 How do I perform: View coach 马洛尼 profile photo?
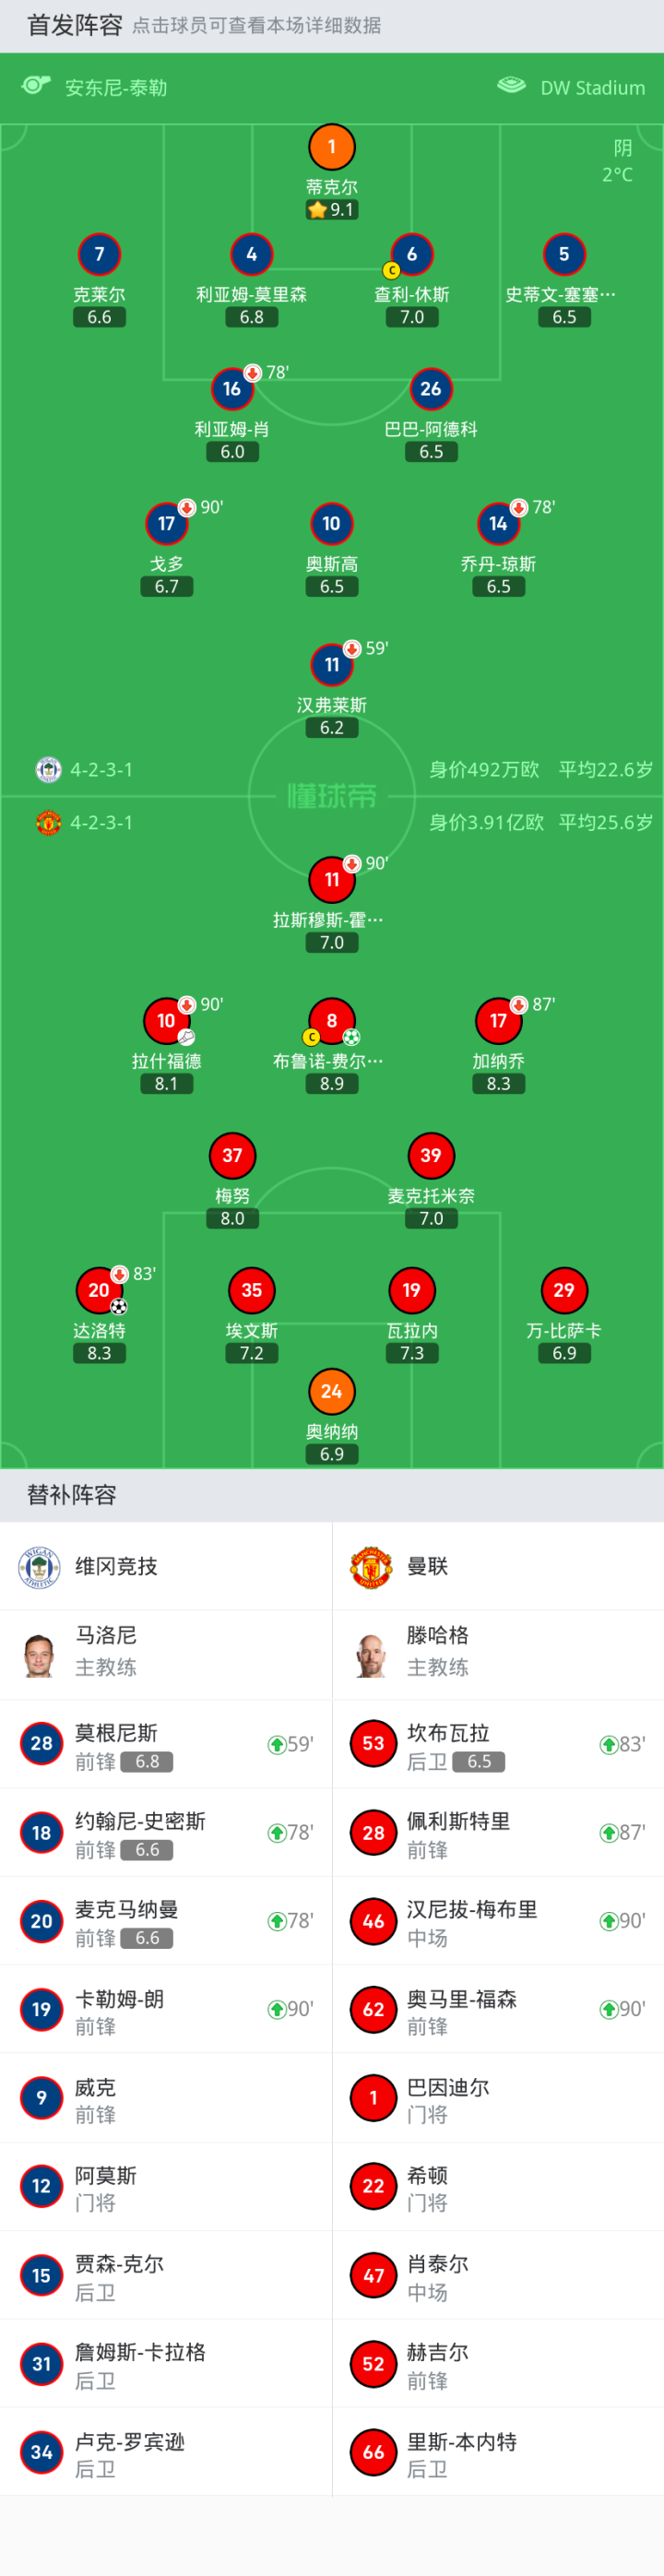point(39,1654)
